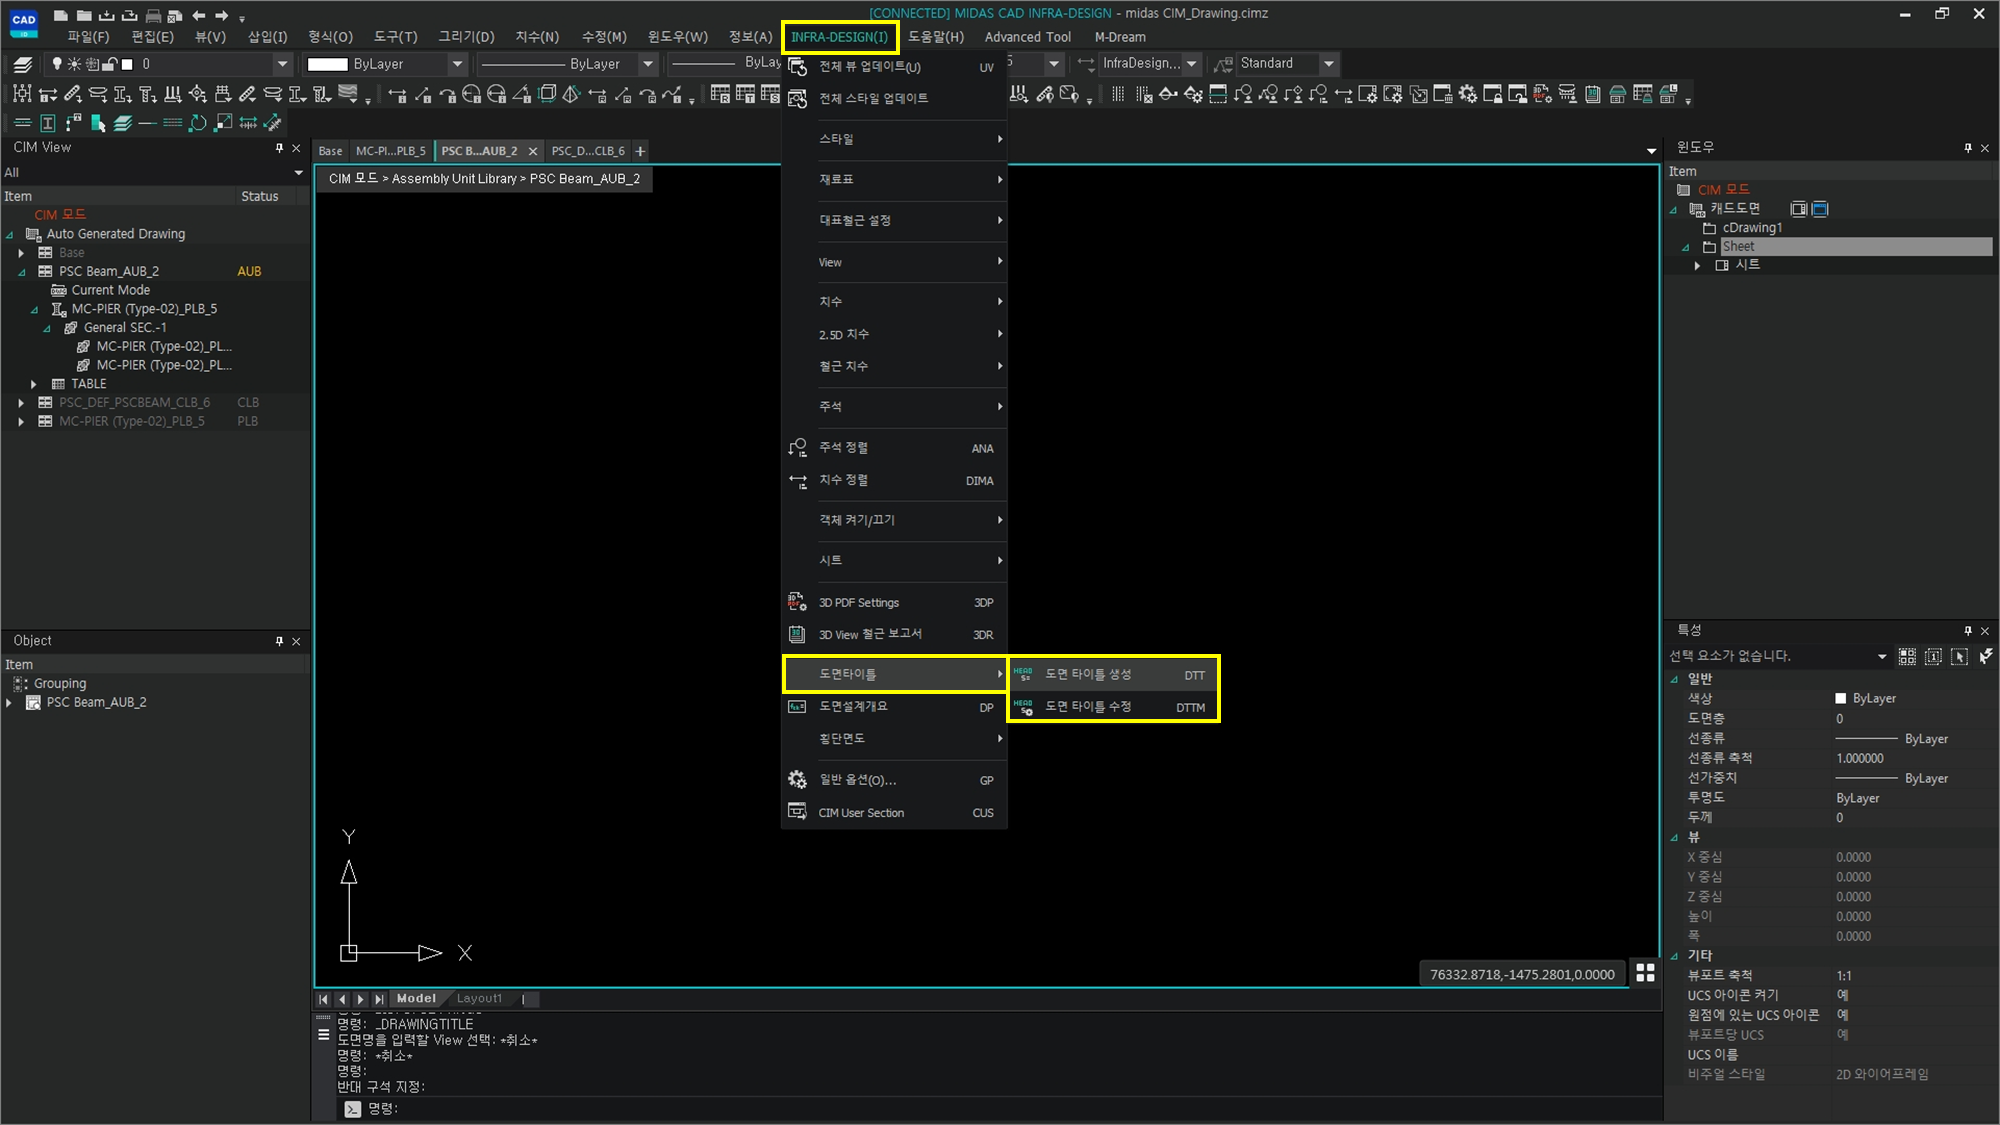Click 3D PDF Settings menu item
The height and width of the screenshot is (1125, 2000).
(894, 603)
